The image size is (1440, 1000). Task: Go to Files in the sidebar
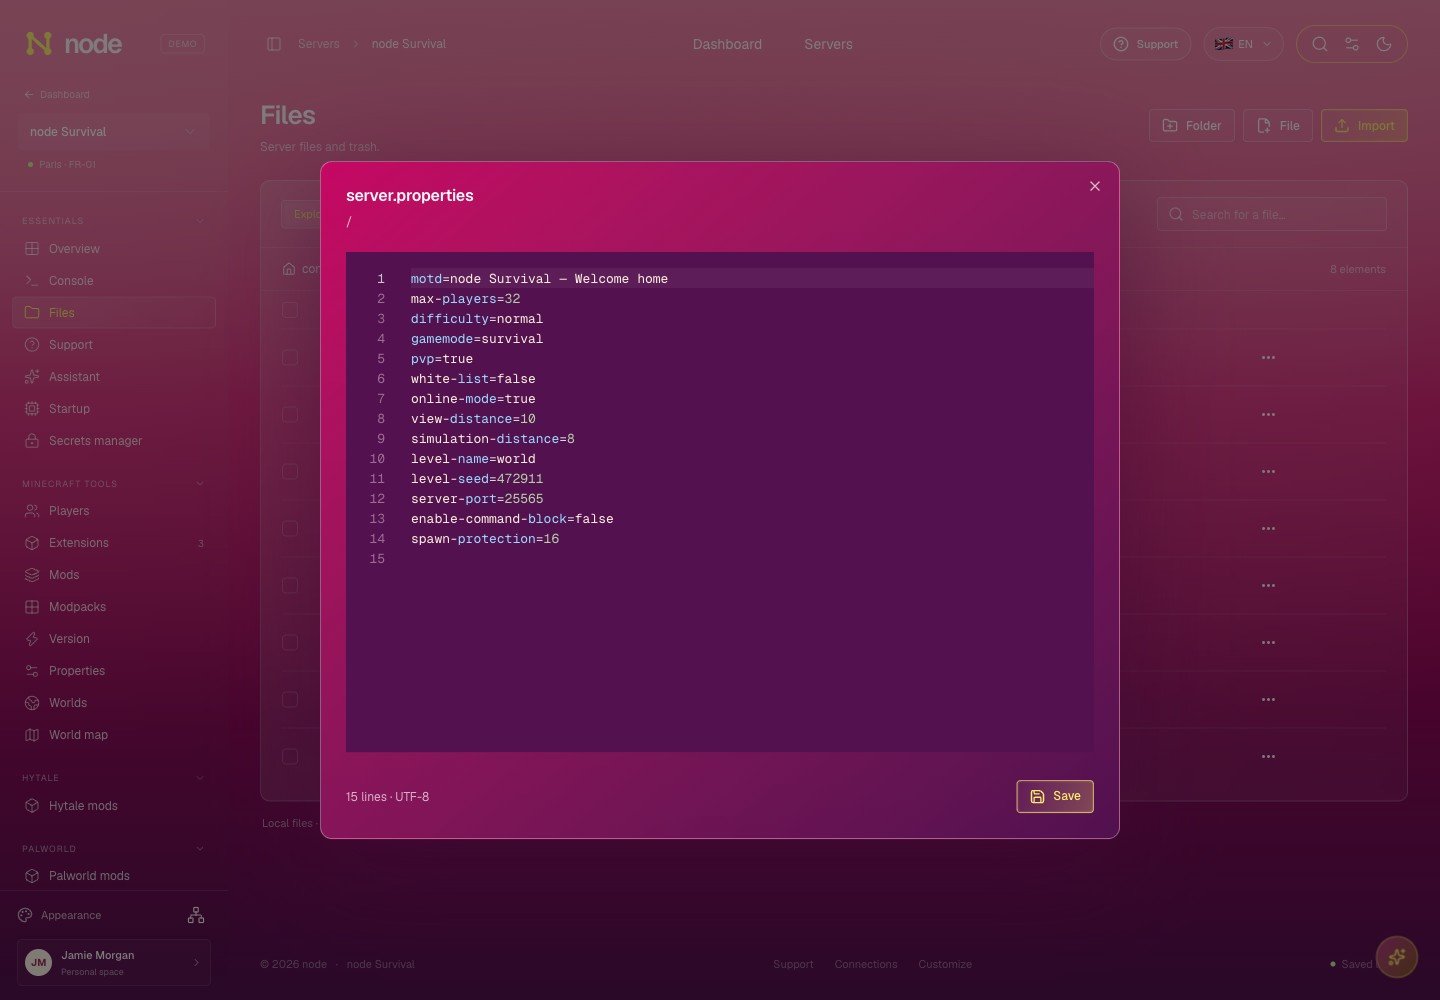(x=114, y=313)
